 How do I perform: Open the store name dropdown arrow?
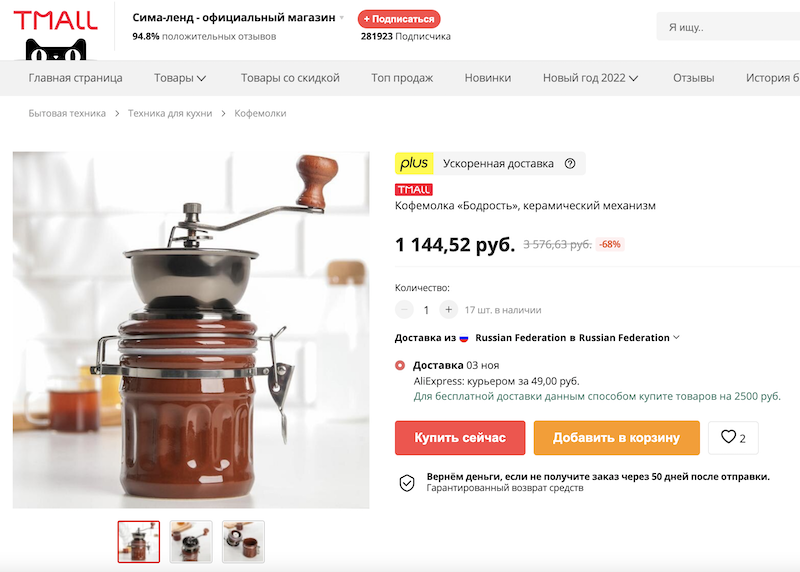point(342,18)
